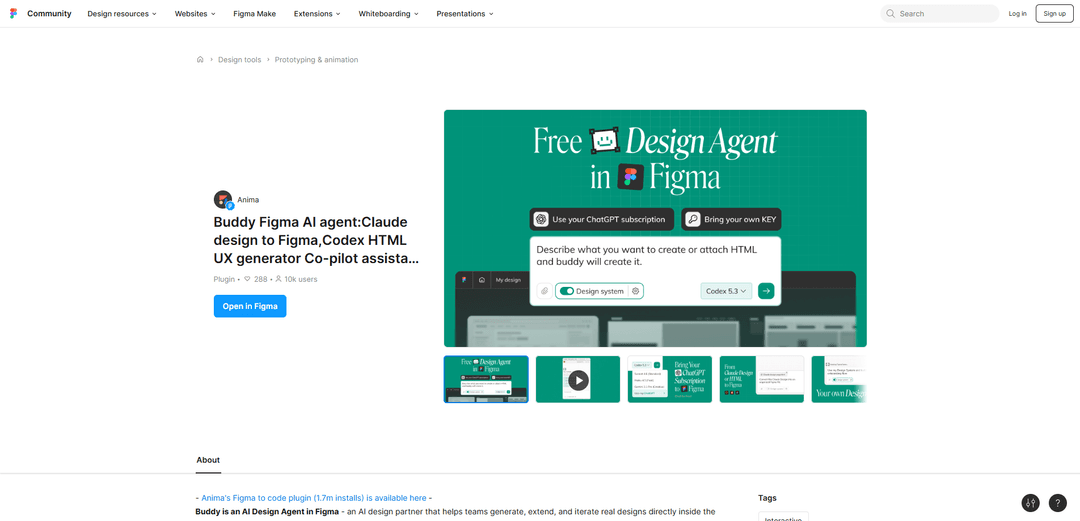Expand the Extensions dropdown menu
Image resolution: width=1080 pixels, height=521 pixels.
(317, 14)
